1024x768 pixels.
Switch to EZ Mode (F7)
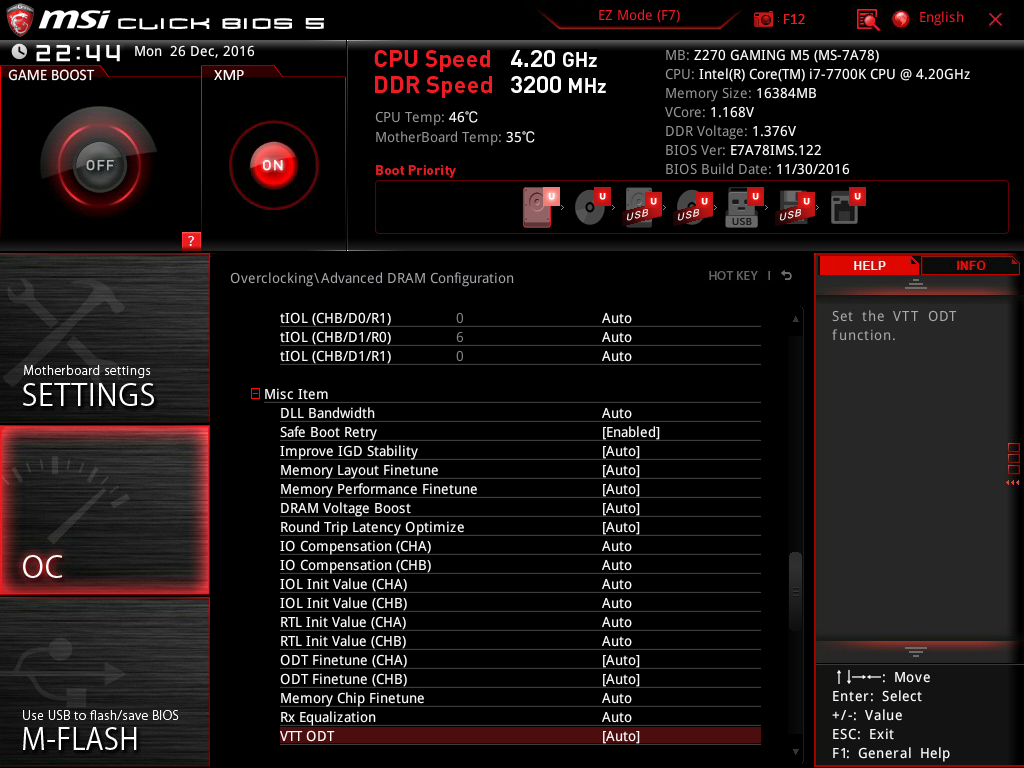pyautogui.click(x=639, y=16)
